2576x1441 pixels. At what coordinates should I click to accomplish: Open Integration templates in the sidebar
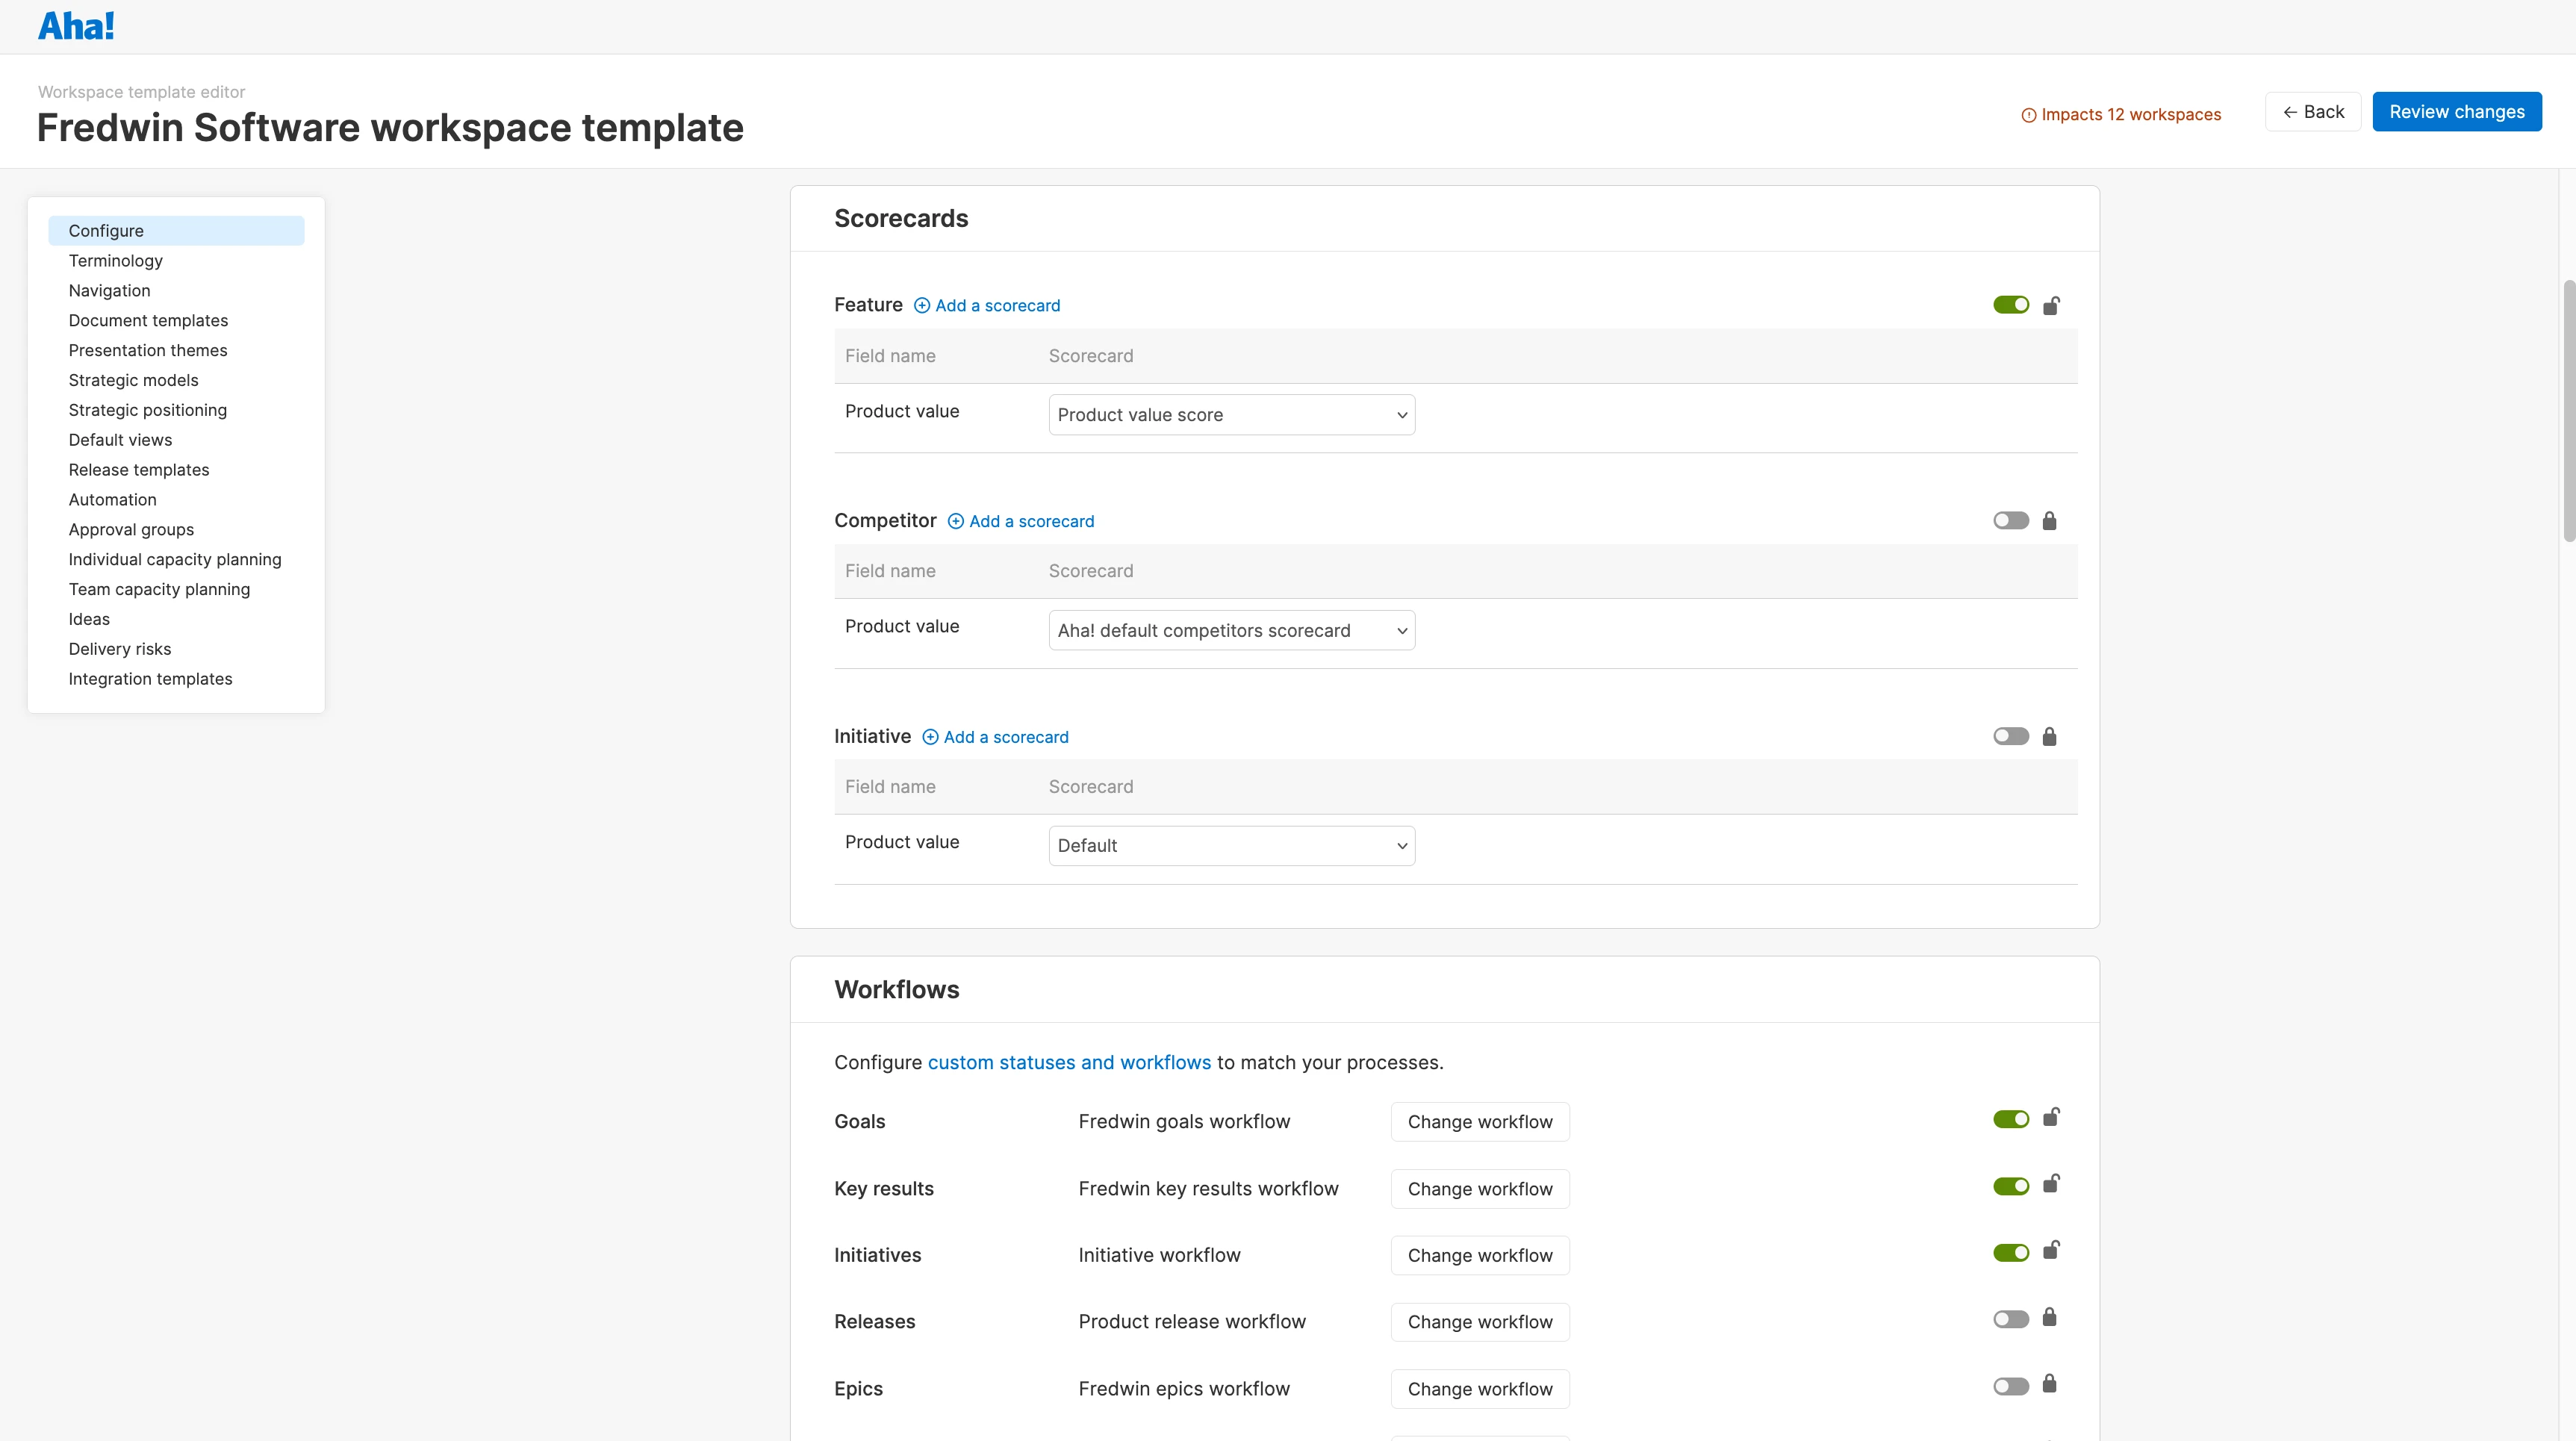(150, 679)
